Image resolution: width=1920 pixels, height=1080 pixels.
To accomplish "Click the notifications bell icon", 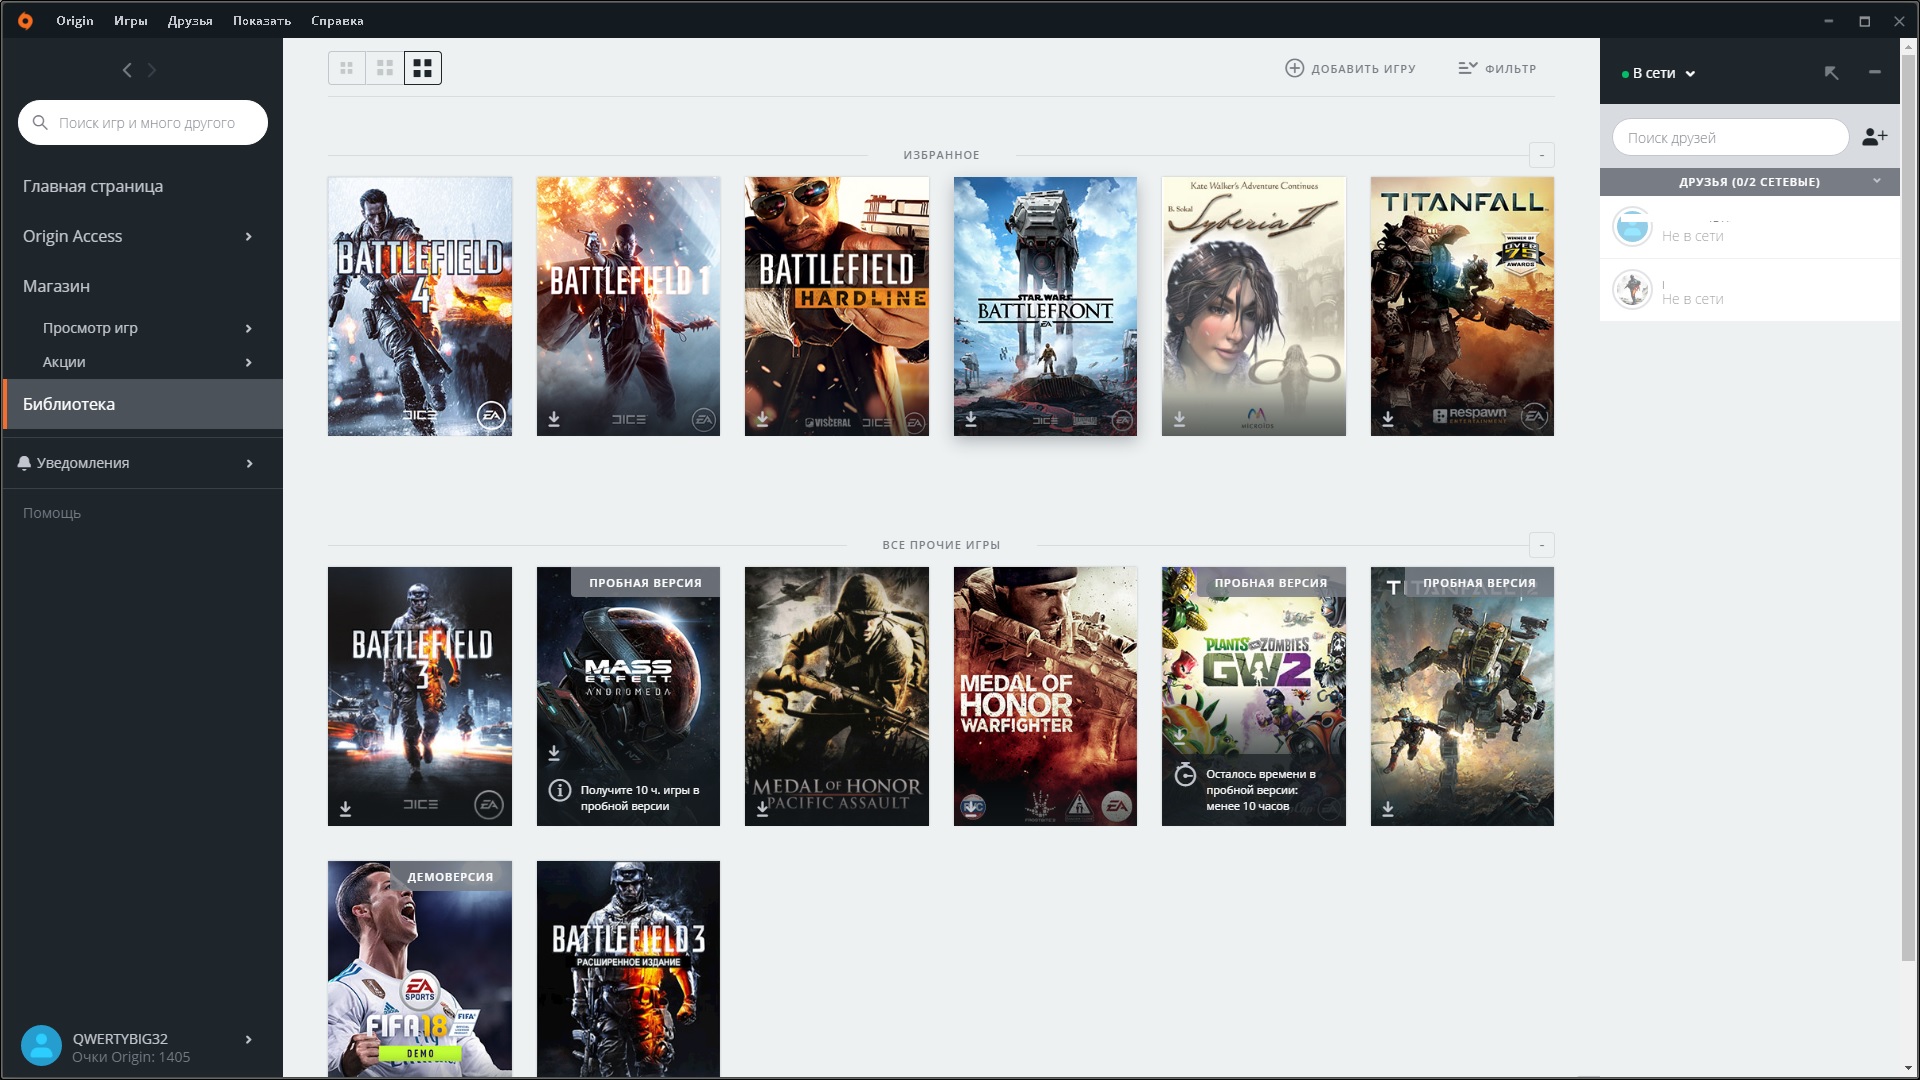I will [x=24, y=463].
